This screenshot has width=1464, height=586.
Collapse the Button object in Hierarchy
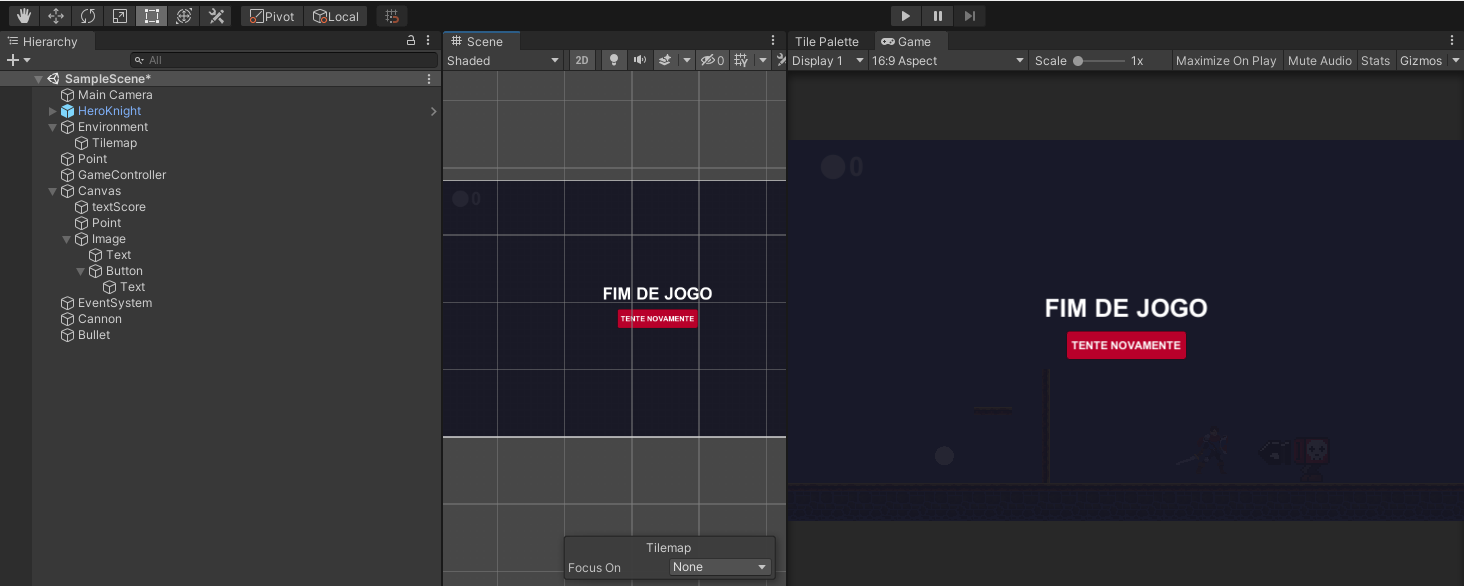pos(81,271)
